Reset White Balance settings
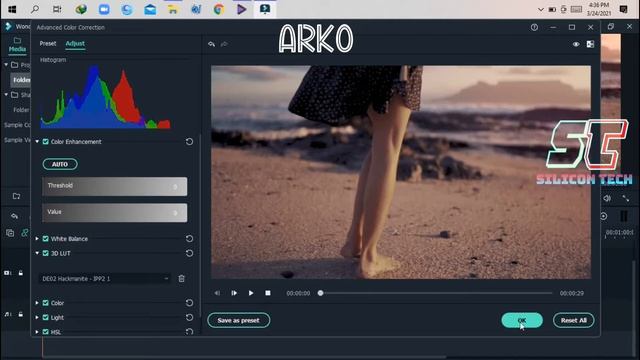This screenshot has height=360, width=640. [189, 238]
